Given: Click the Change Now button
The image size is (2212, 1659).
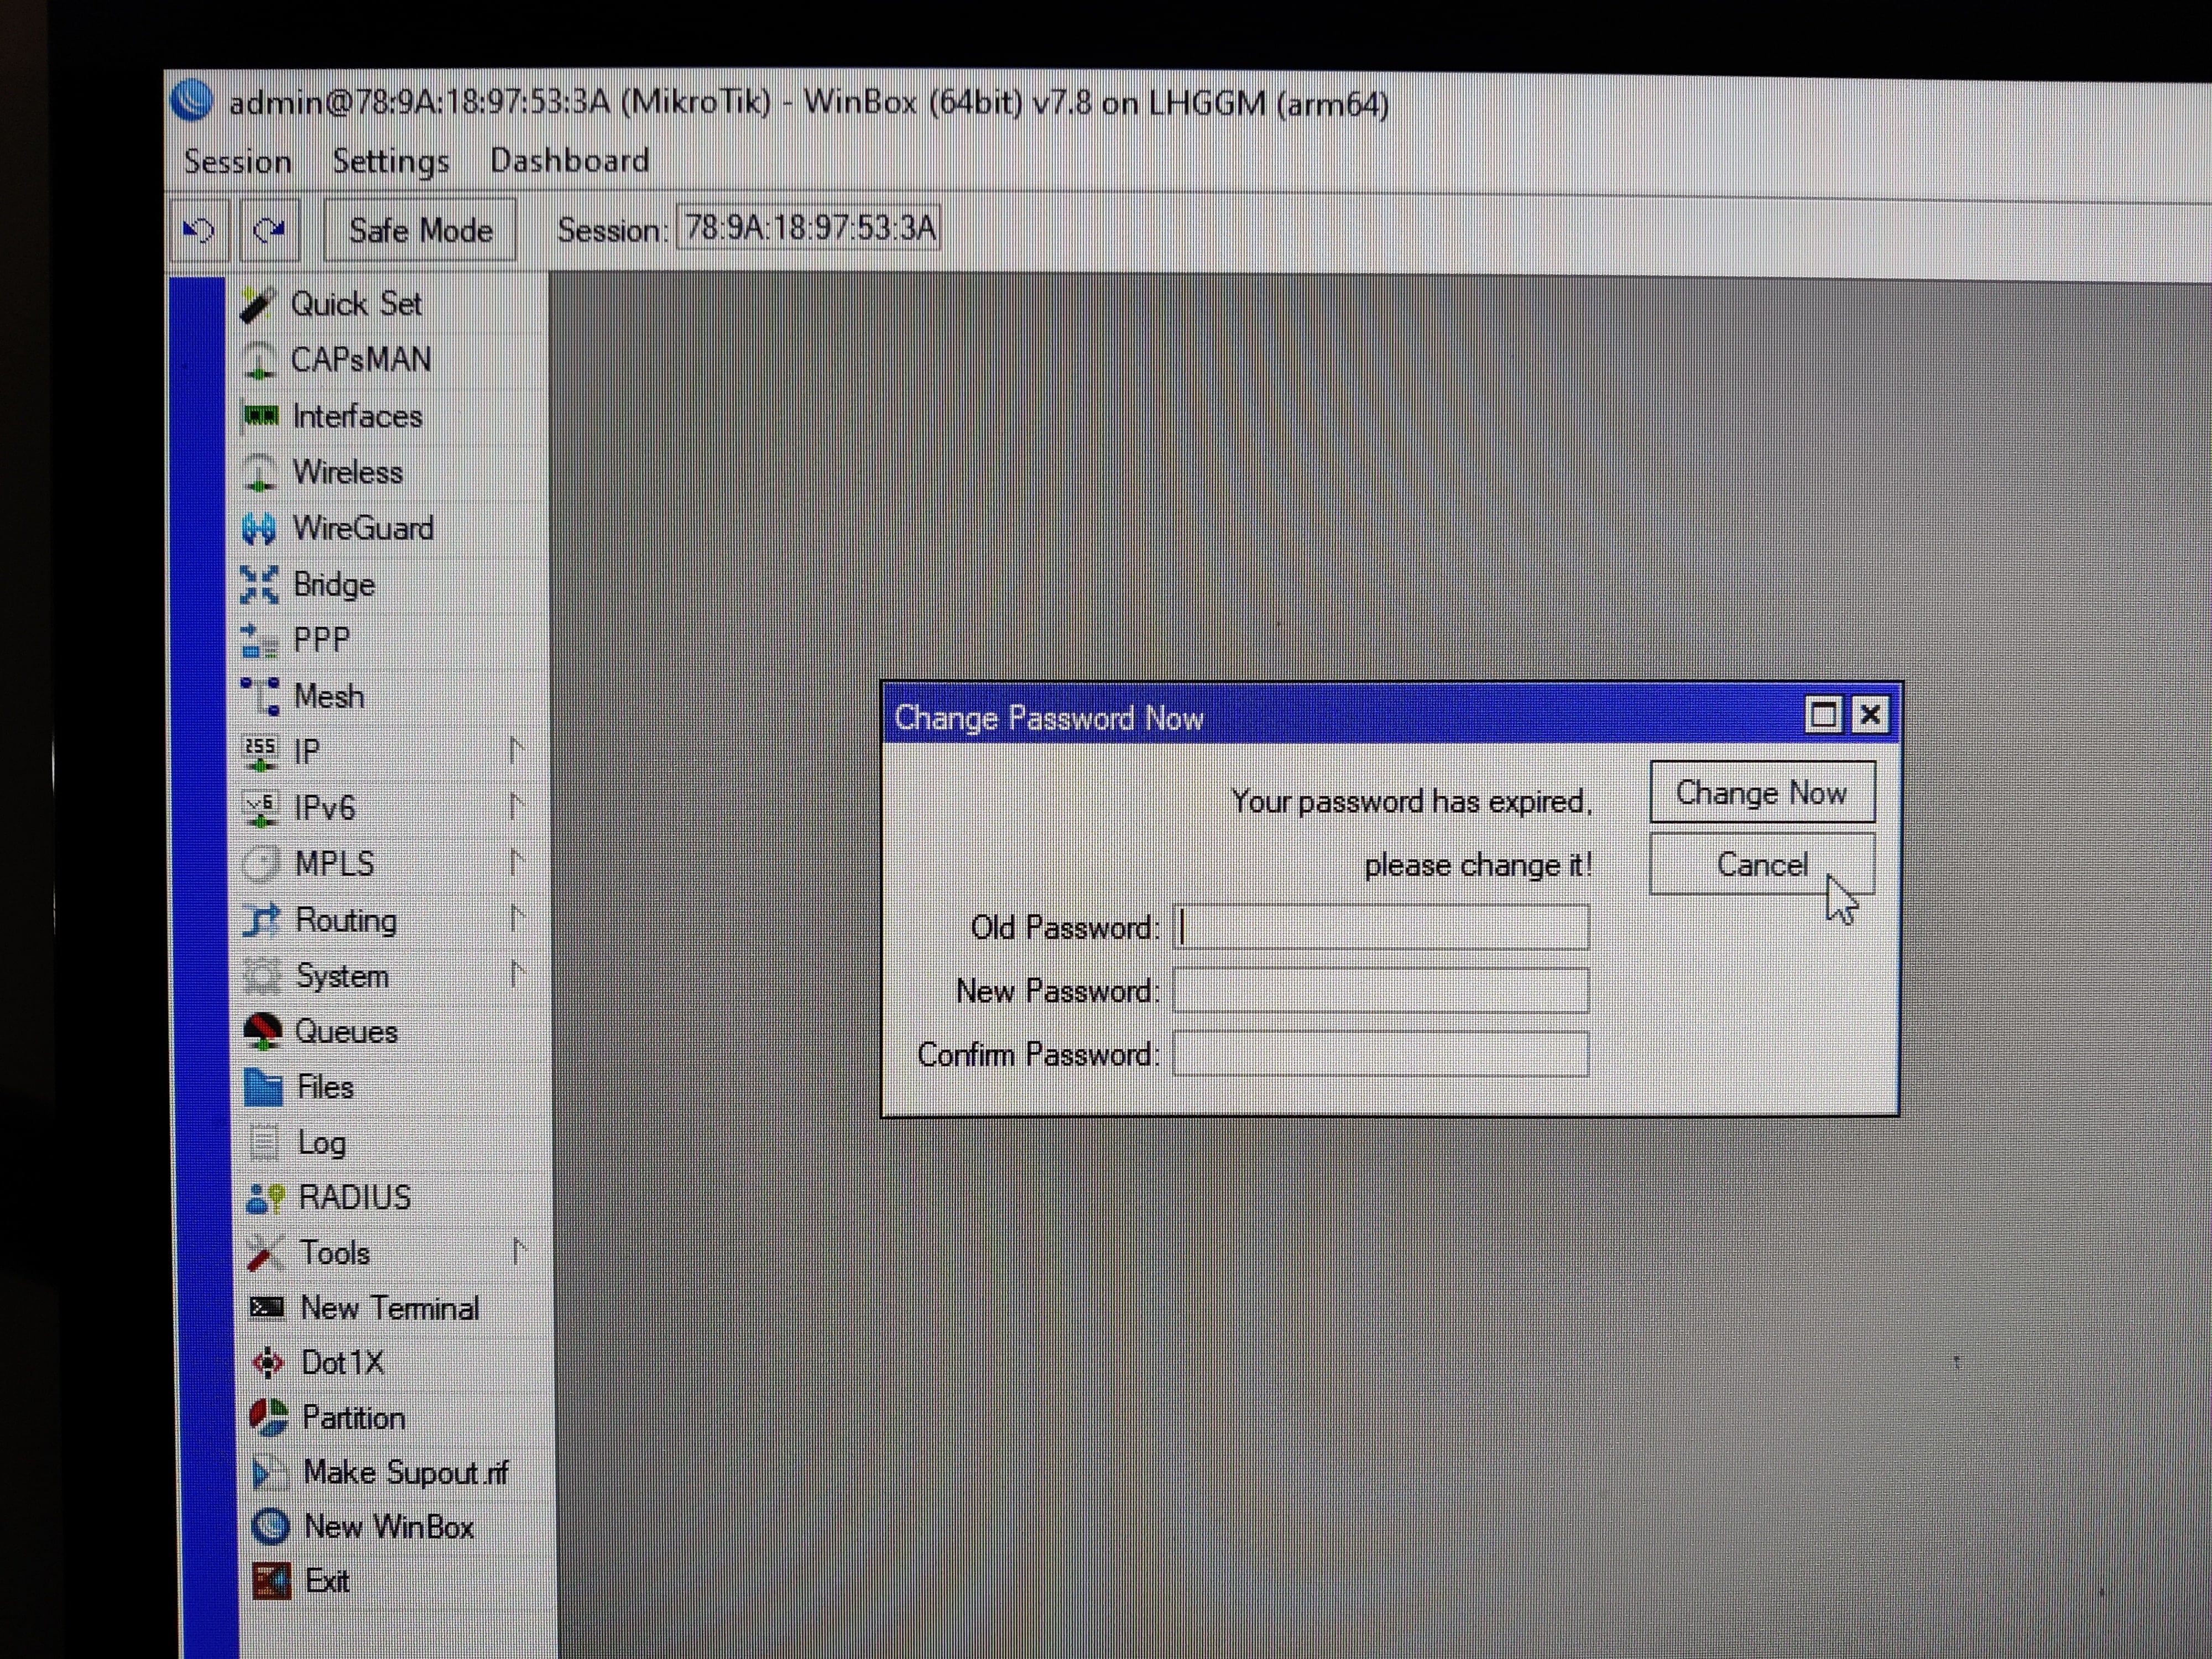Looking at the screenshot, I should [1762, 793].
